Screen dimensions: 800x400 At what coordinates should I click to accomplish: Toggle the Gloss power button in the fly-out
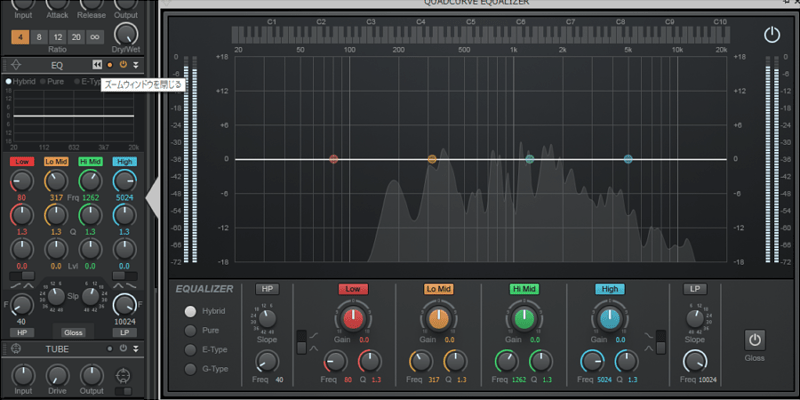[x=754, y=340]
